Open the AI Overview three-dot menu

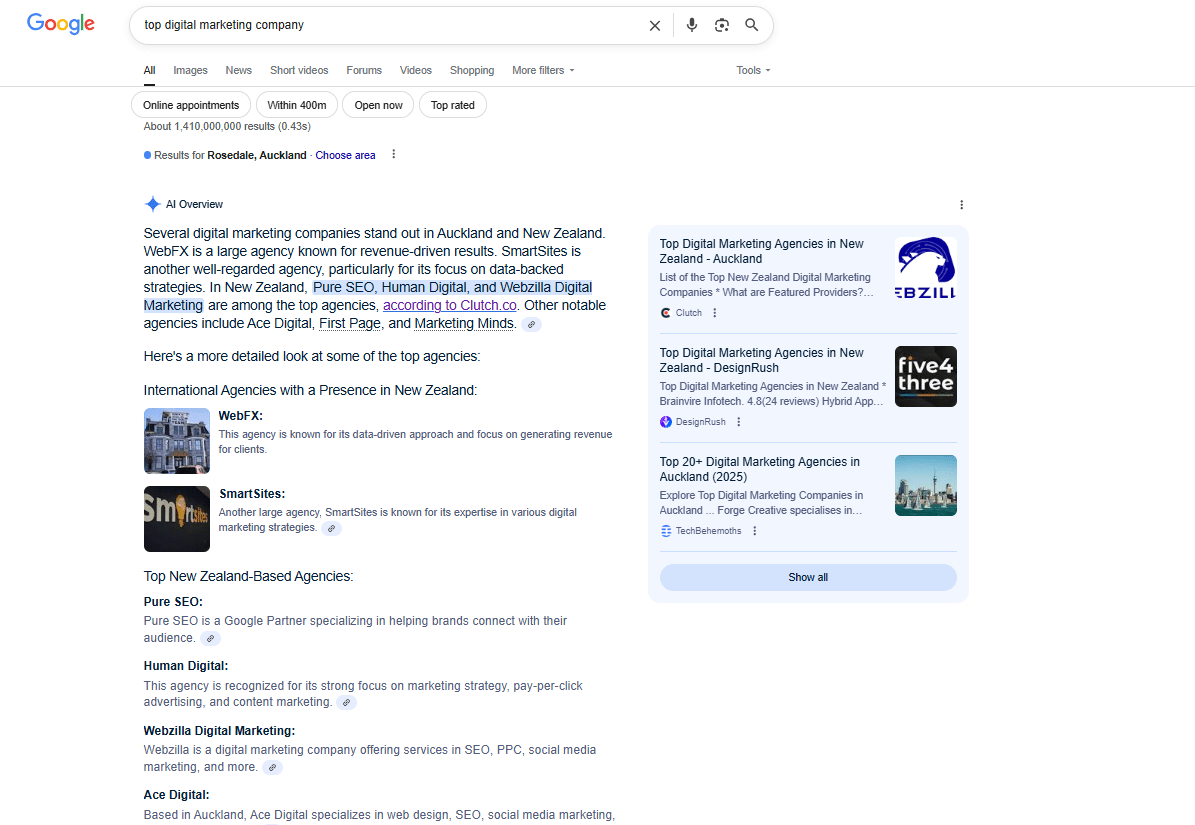pyautogui.click(x=961, y=205)
